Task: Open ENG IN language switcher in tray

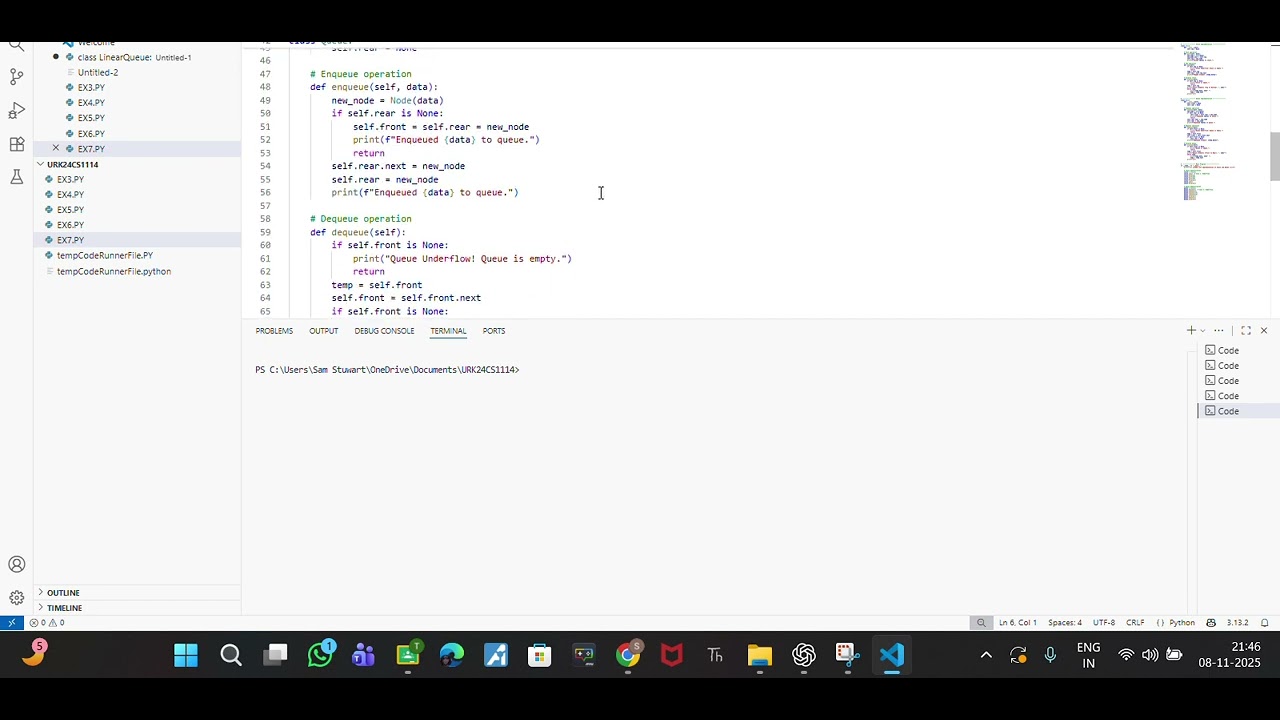Action: pos(1089,656)
